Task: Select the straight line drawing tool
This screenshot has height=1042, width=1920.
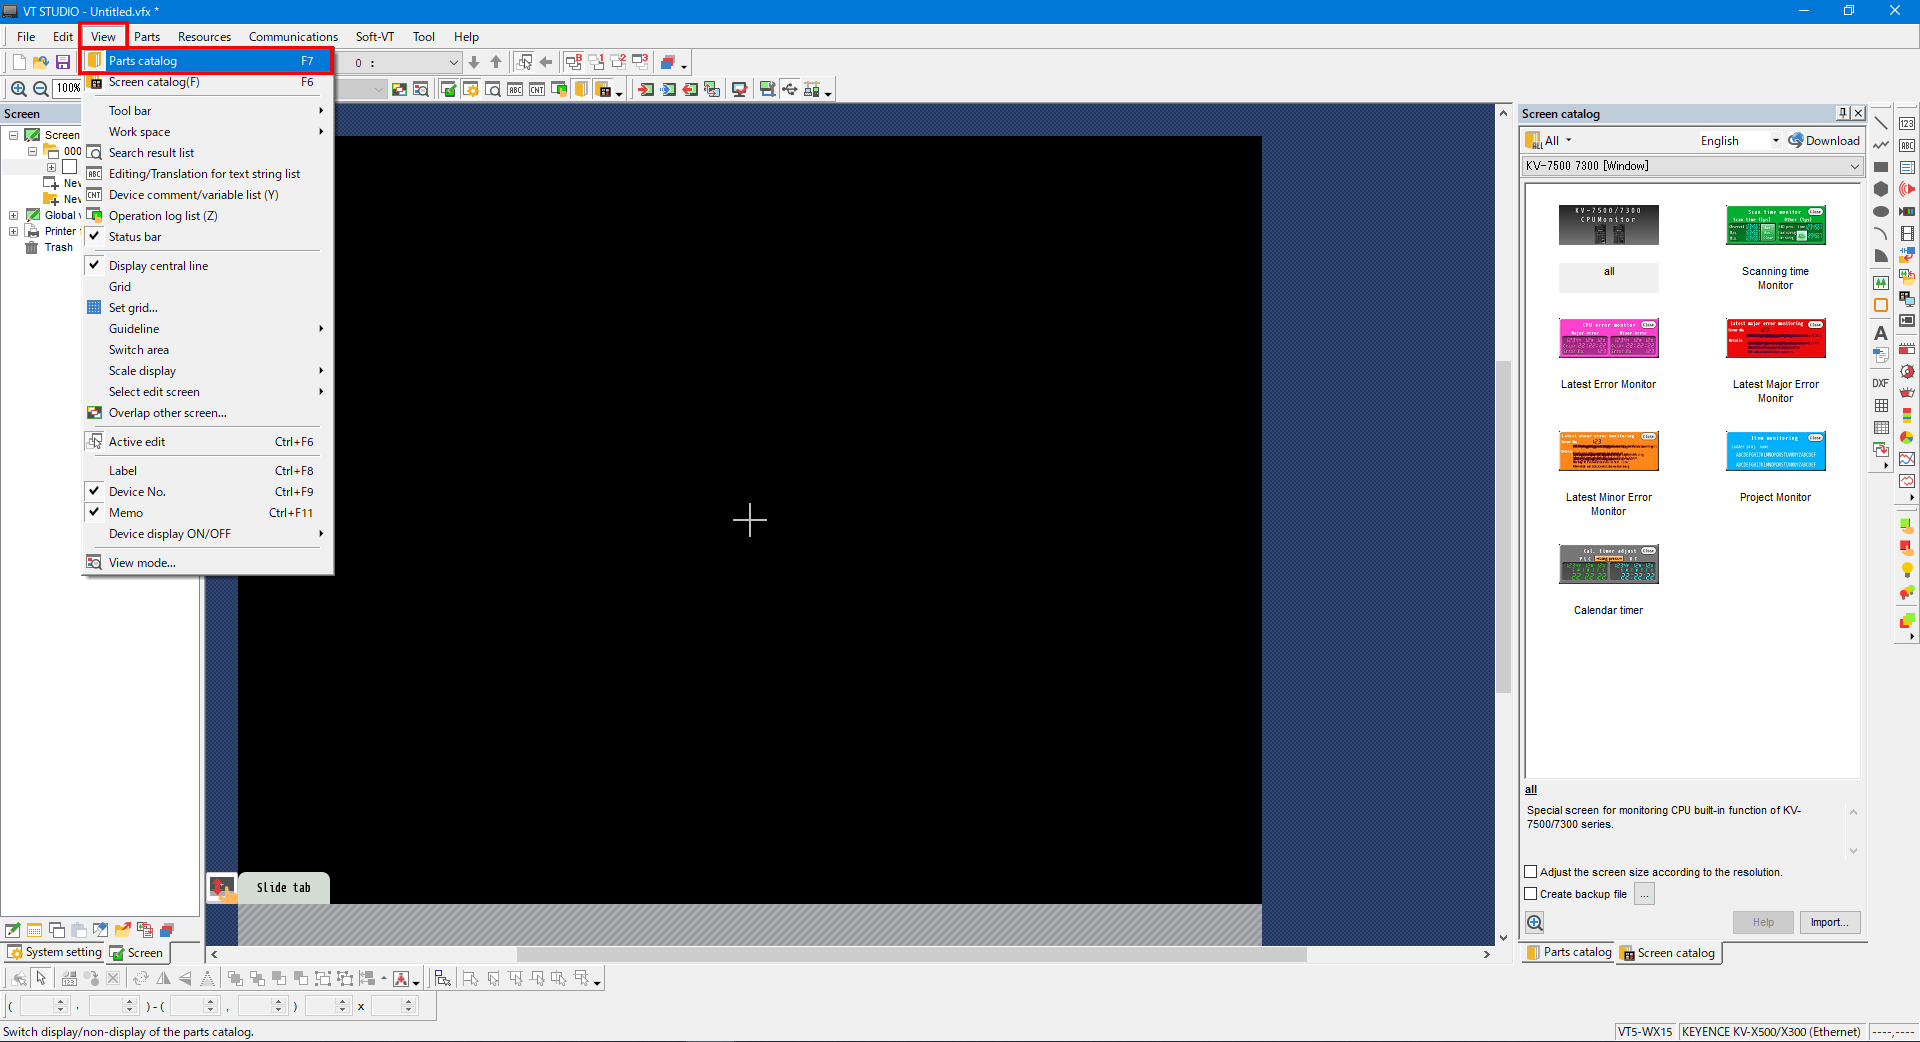Action: tap(1881, 123)
